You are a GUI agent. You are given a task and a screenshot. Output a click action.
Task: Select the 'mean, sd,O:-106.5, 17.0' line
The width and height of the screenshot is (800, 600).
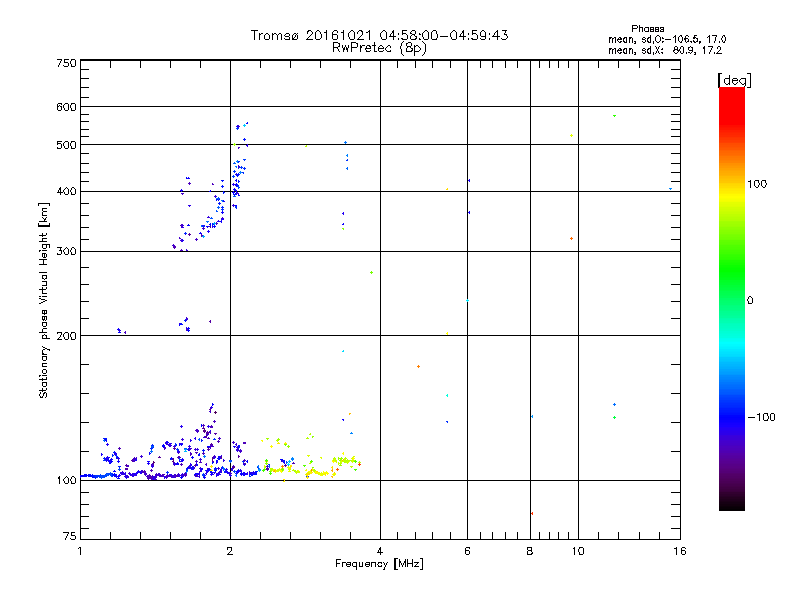click(x=667, y=39)
